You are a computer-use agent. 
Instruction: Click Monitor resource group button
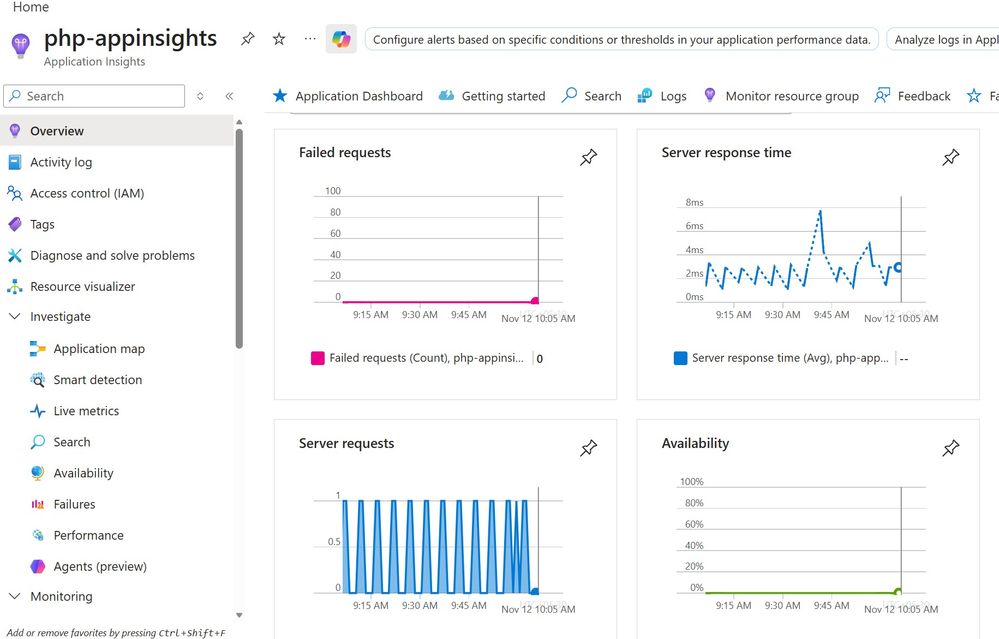coord(781,96)
